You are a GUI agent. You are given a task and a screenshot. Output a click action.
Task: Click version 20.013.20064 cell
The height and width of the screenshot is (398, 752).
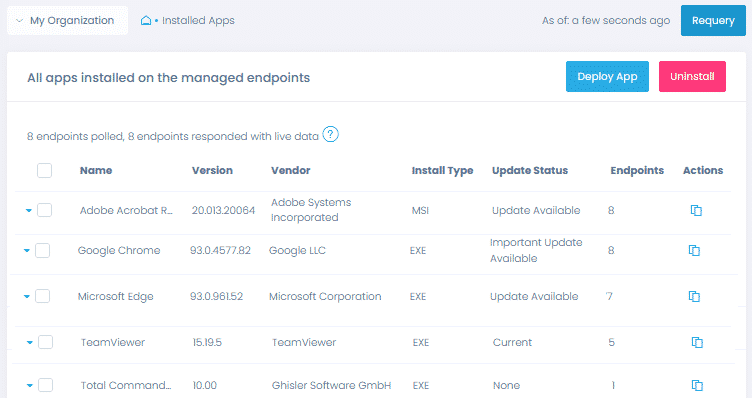[223, 210]
